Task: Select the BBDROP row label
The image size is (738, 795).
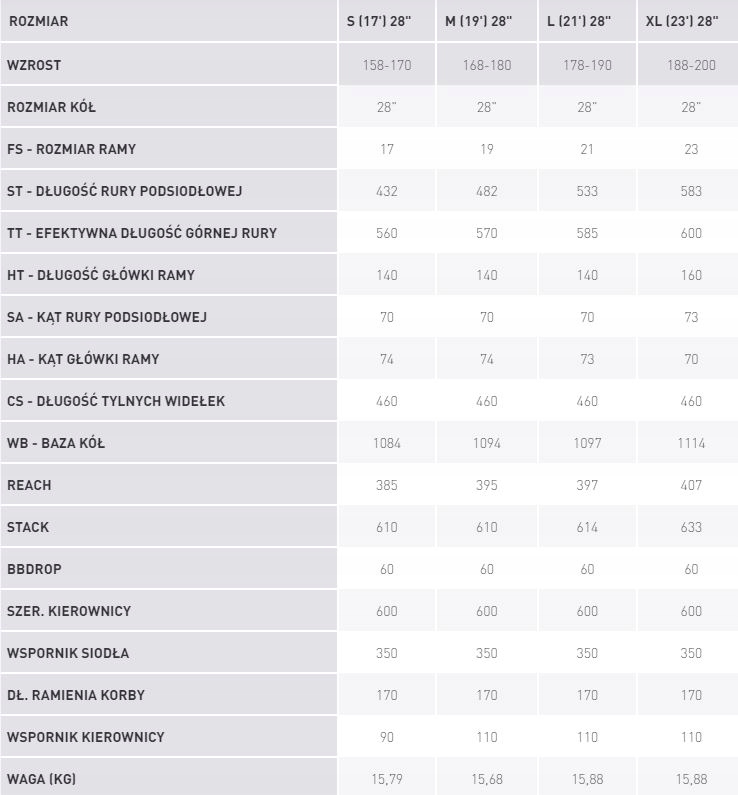Action: click(34, 569)
